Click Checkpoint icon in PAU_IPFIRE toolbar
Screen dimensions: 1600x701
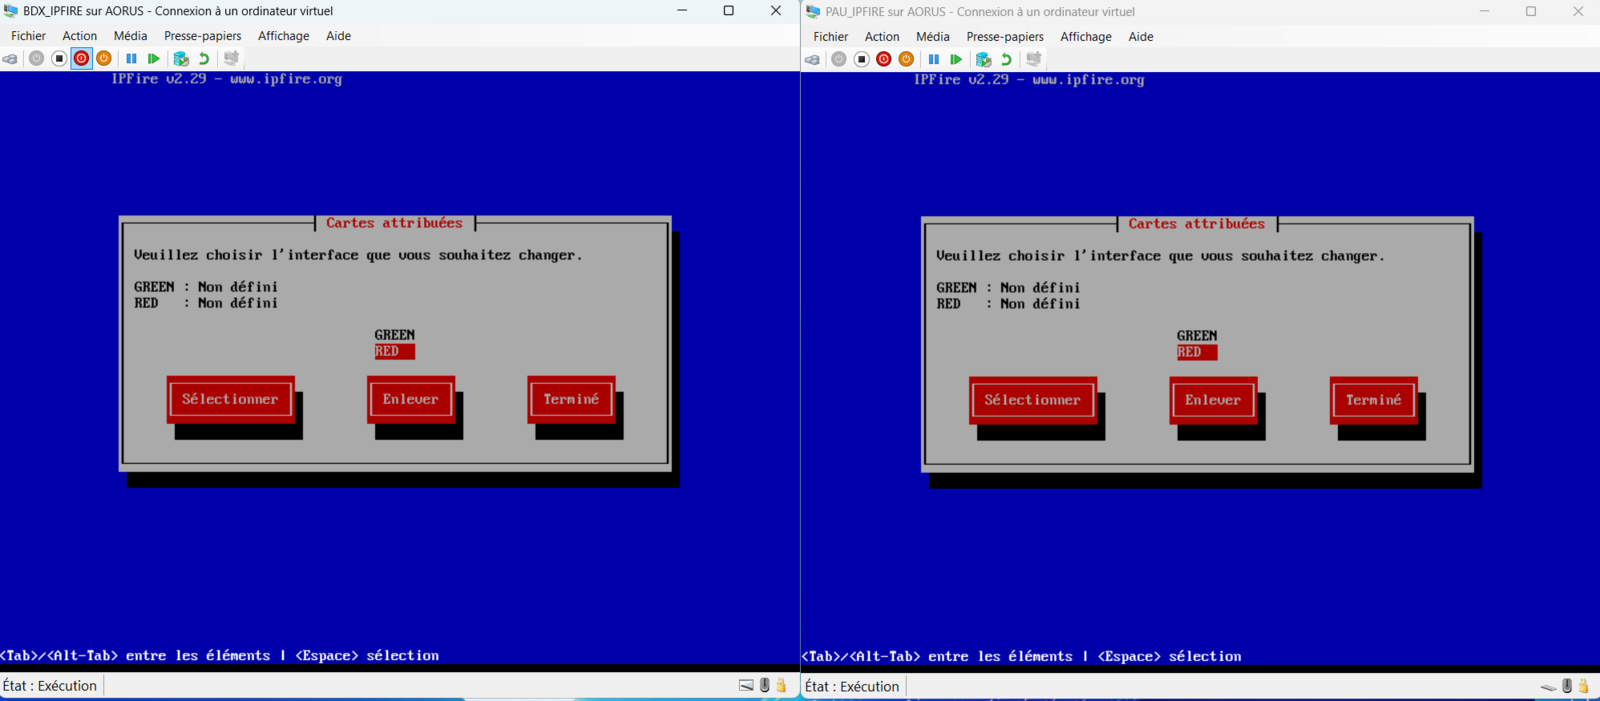pos(983,60)
